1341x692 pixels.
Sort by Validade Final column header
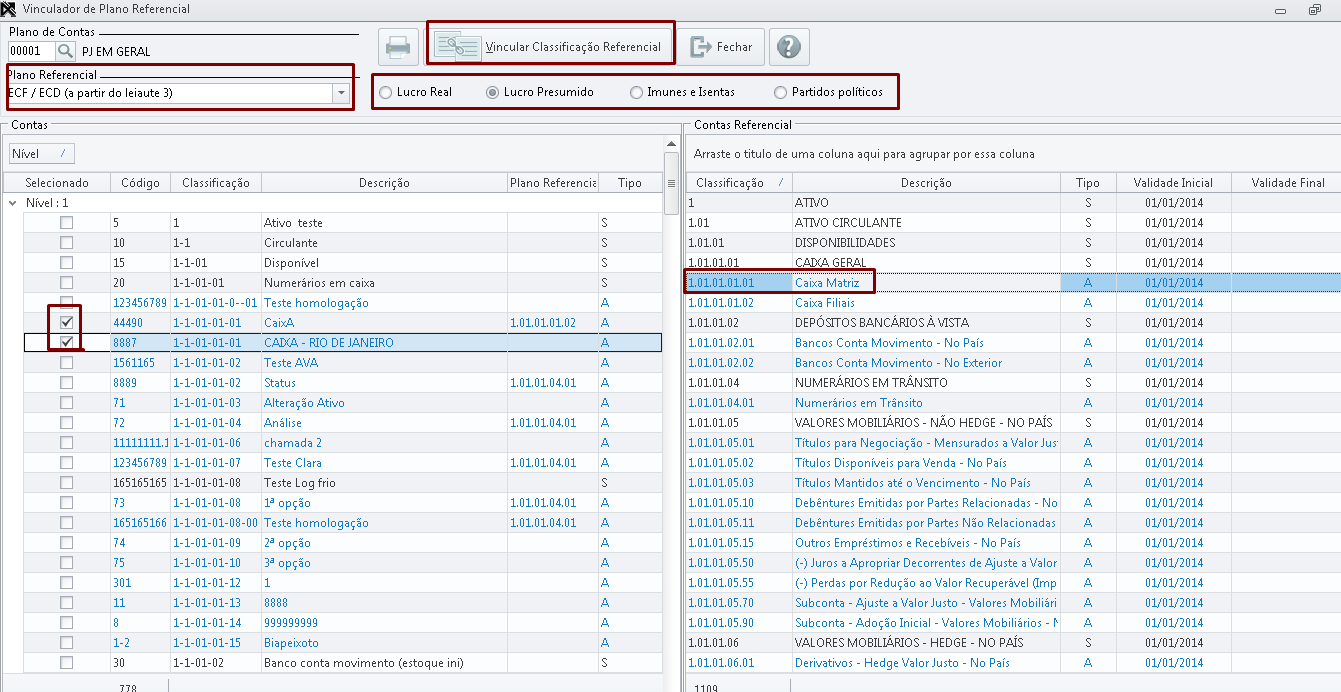click(1288, 183)
